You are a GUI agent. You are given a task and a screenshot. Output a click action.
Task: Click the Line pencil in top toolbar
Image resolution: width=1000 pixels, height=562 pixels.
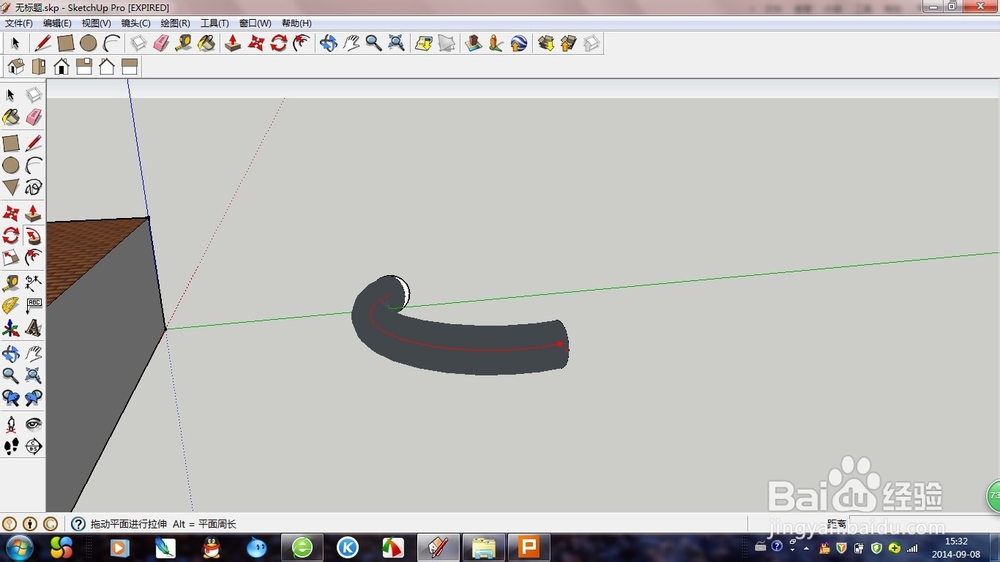[x=43, y=43]
